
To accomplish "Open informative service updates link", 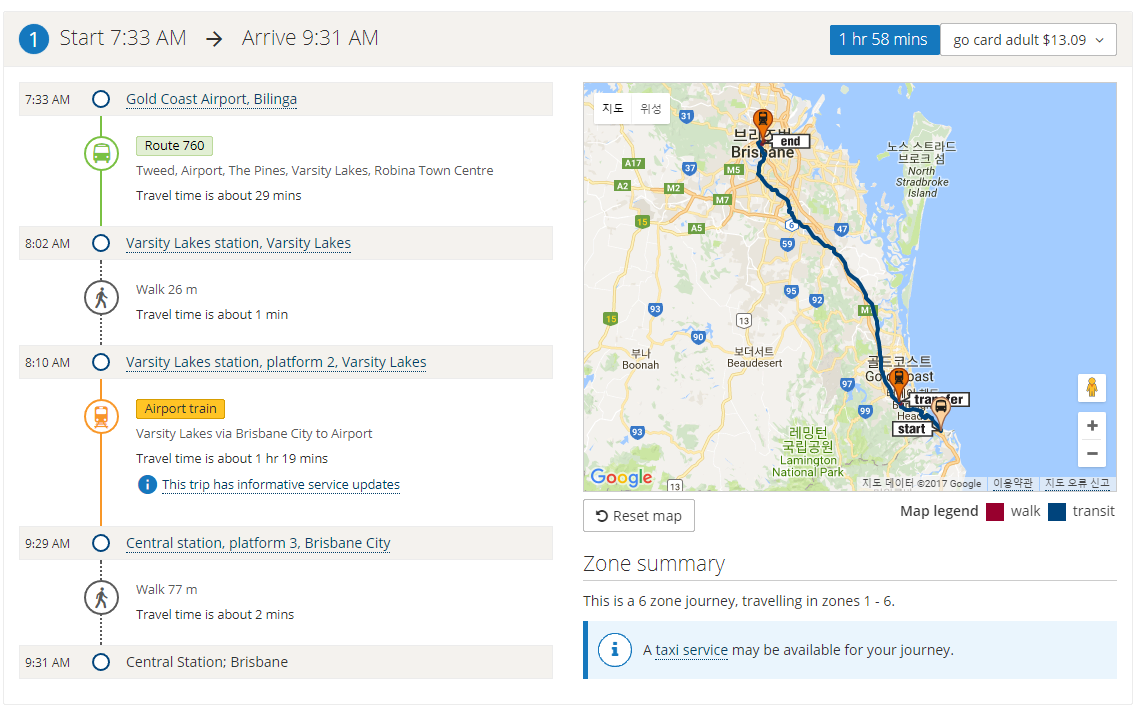I will pos(281,485).
